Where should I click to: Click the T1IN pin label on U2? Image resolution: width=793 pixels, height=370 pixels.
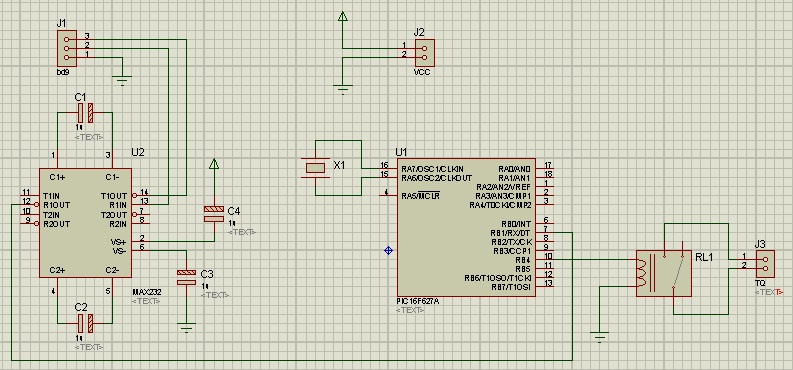click(x=52, y=196)
